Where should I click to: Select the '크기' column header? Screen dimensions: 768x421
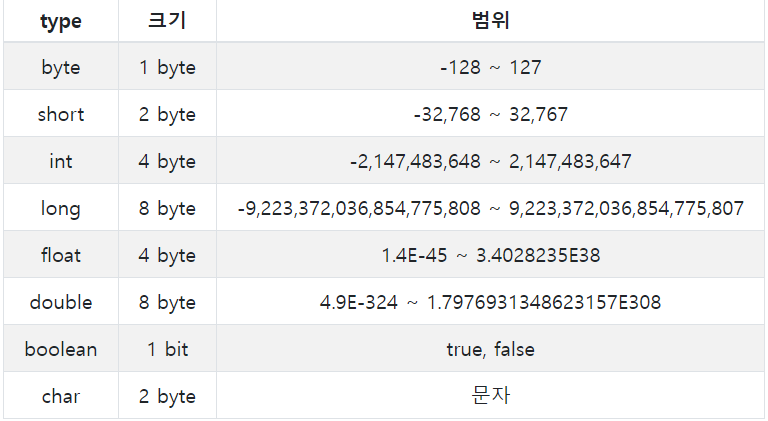167,21
